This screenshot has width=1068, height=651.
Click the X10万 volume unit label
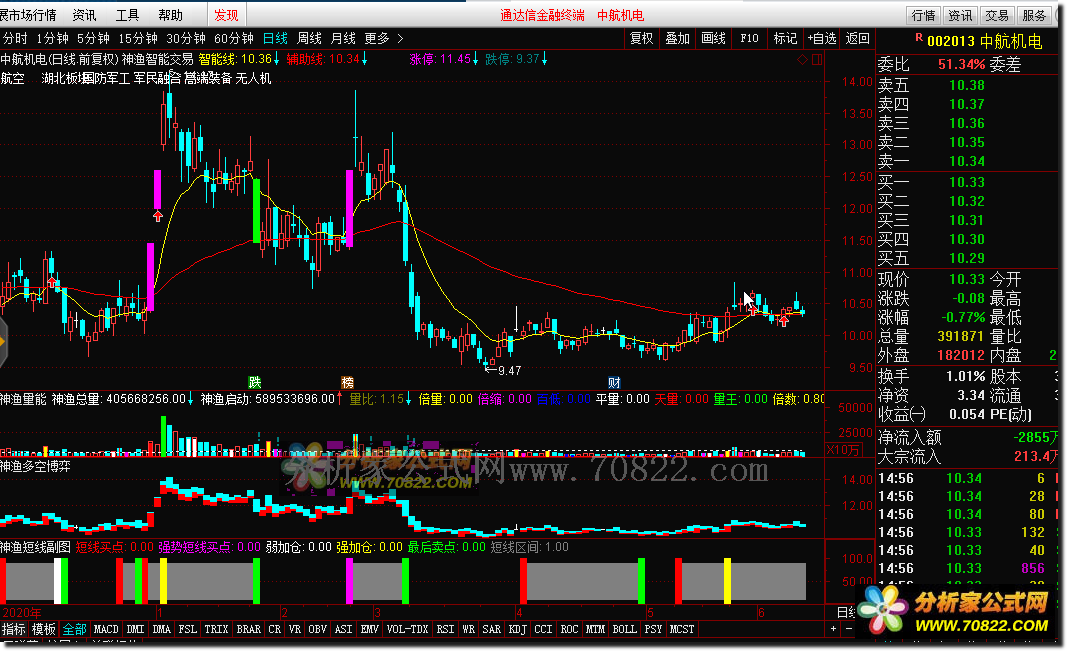tap(843, 449)
